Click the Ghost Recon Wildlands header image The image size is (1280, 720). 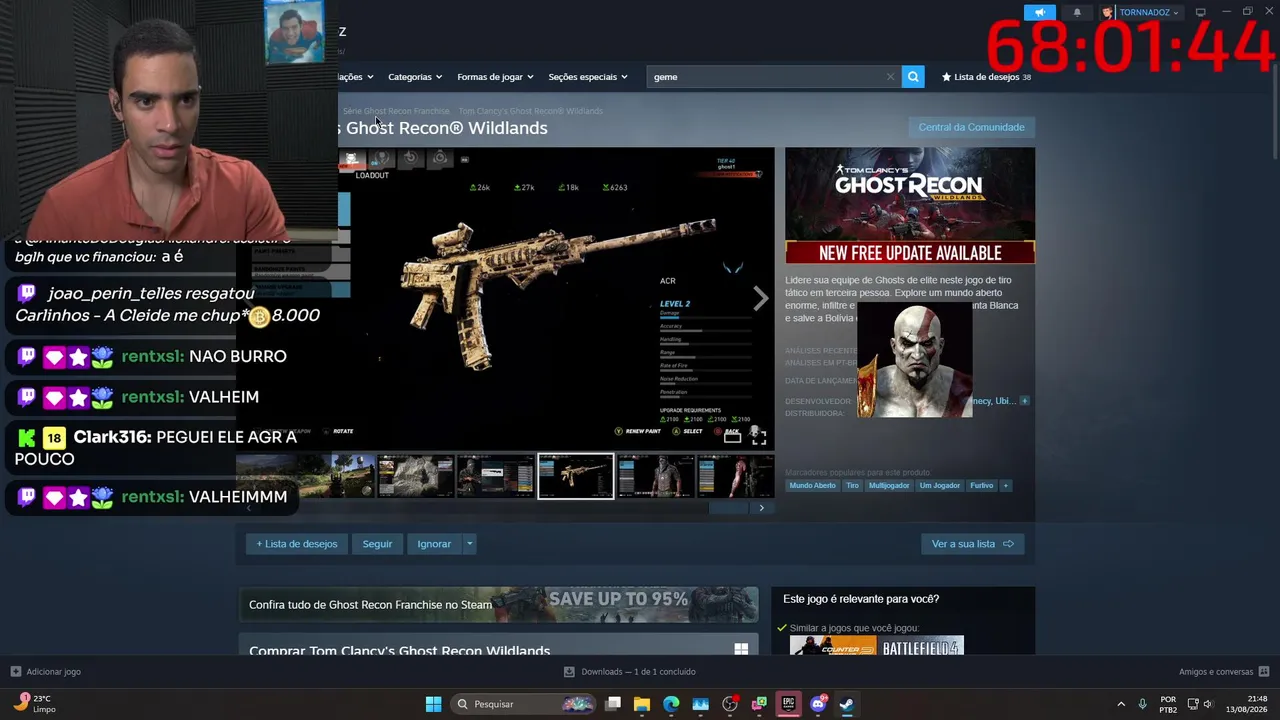pos(910,206)
